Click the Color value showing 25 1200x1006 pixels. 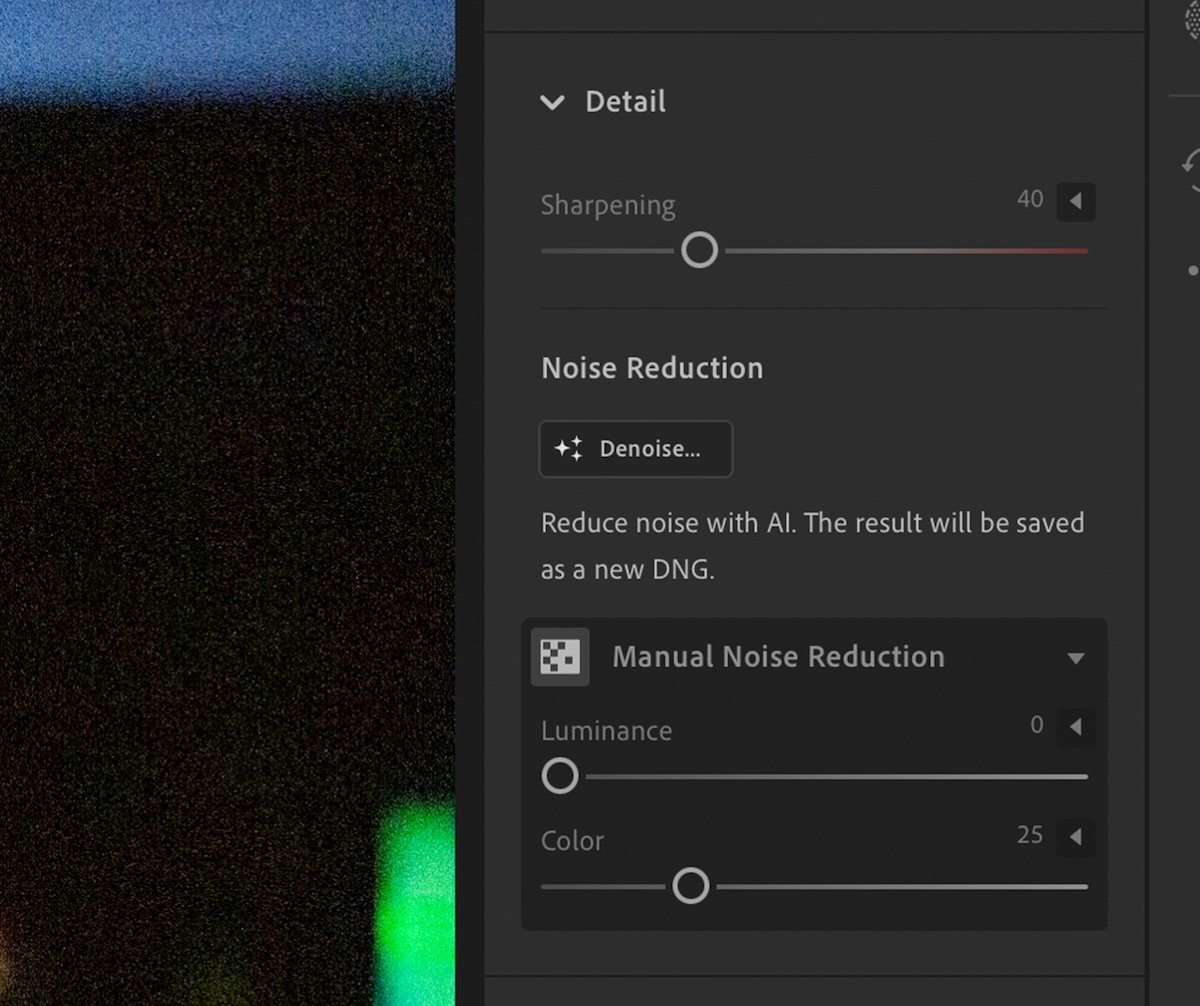[1029, 835]
